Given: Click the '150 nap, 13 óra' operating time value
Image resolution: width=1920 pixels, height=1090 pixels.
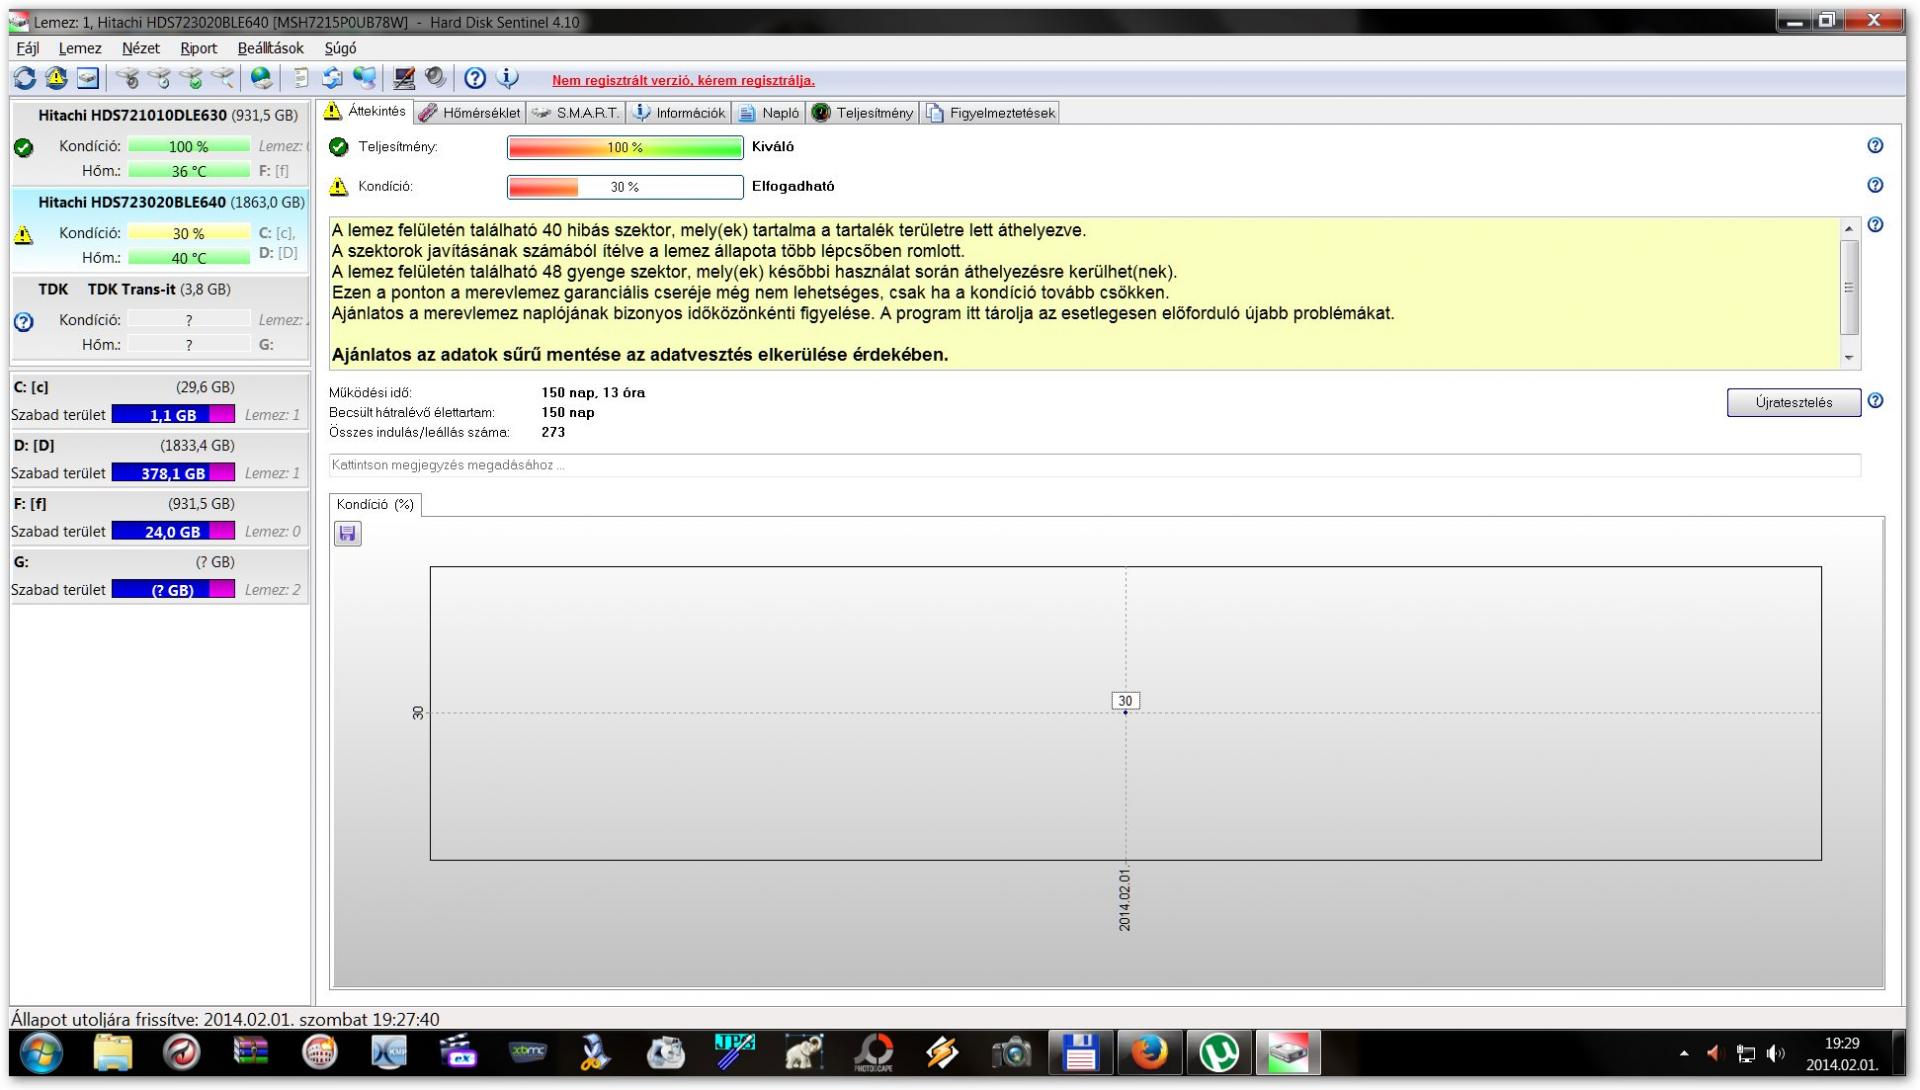Looking at the screenshot, I should (593, 393).
